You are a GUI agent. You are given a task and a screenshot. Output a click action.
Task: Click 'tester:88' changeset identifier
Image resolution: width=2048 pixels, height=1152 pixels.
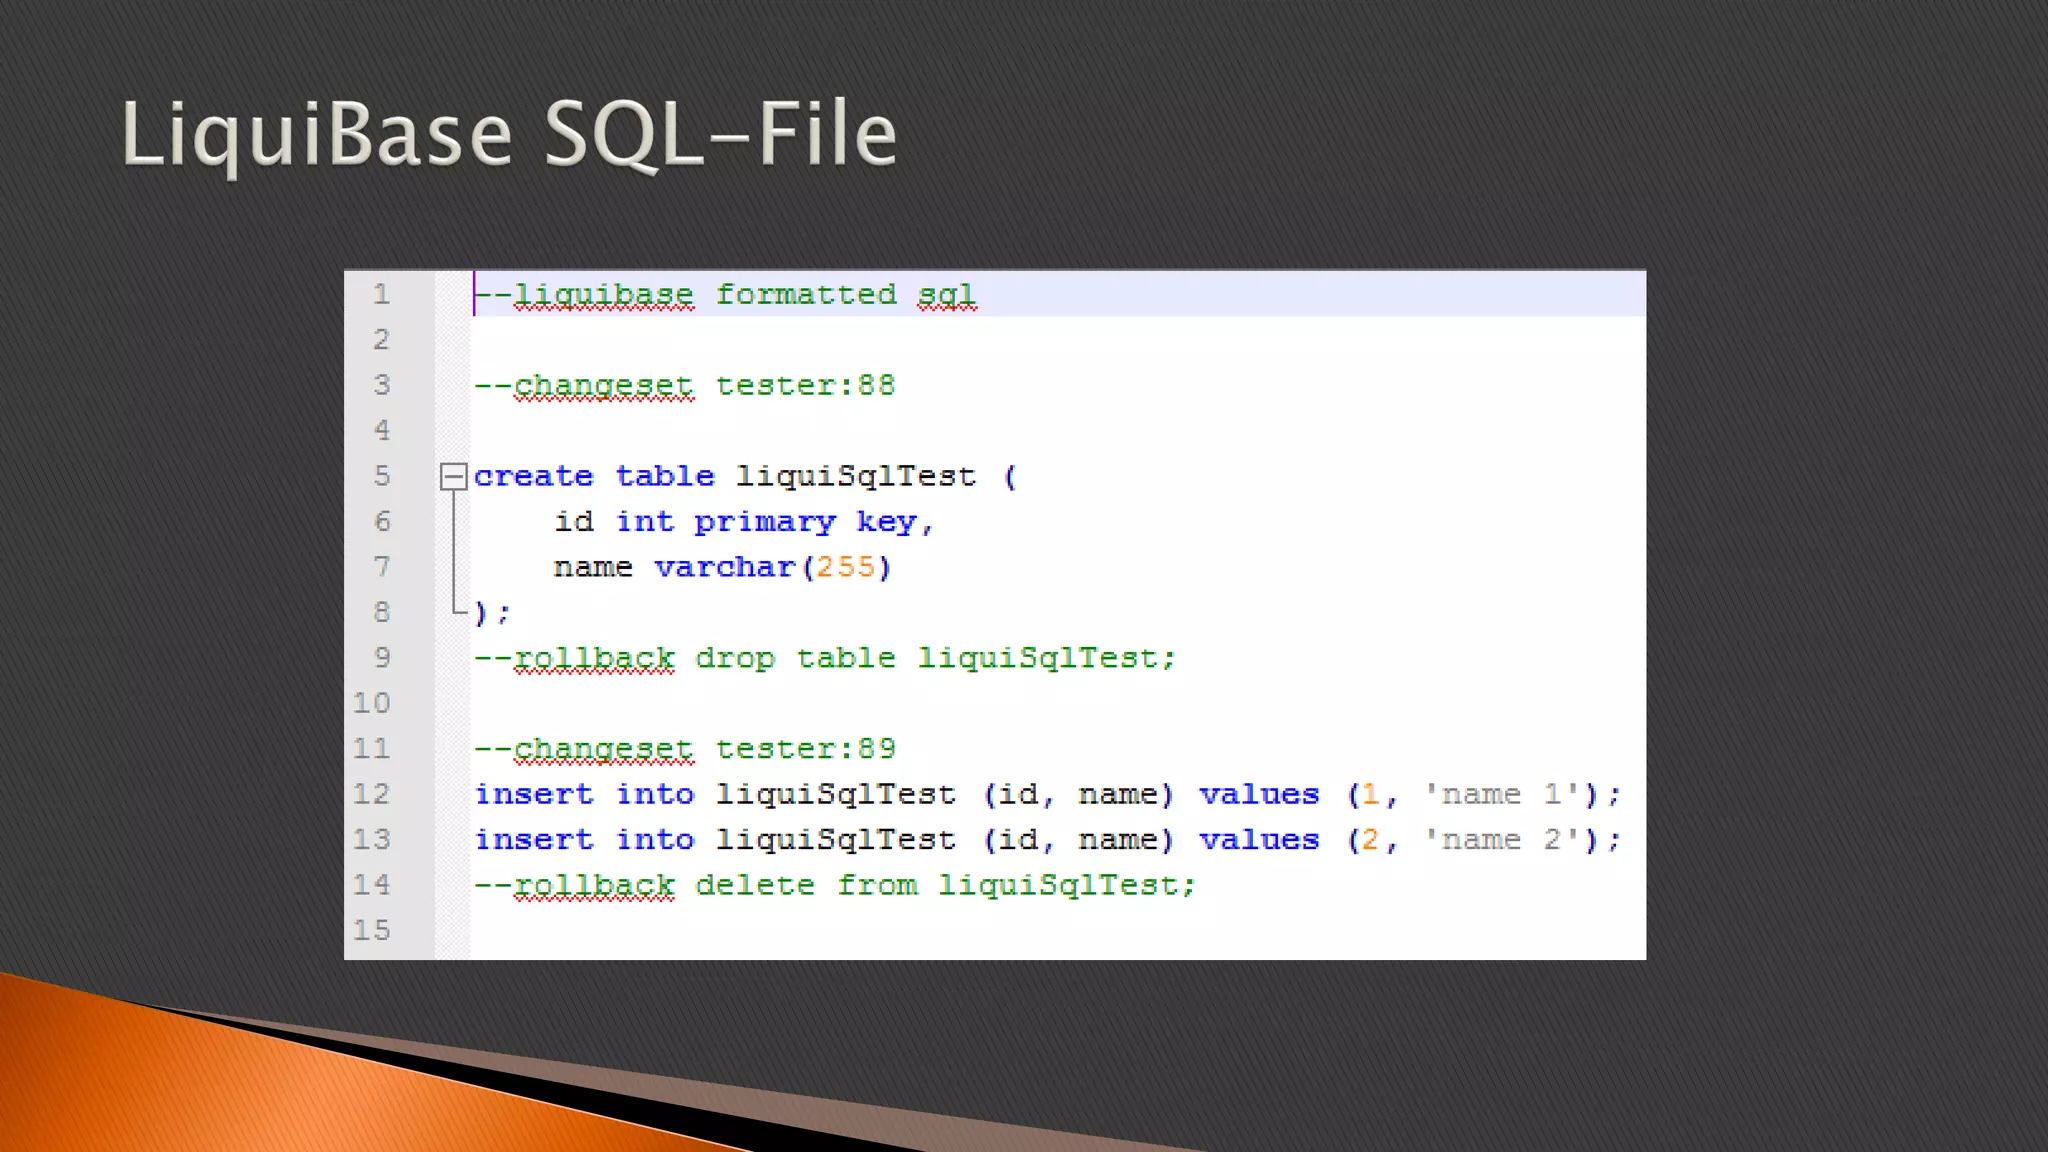point(805,386)
